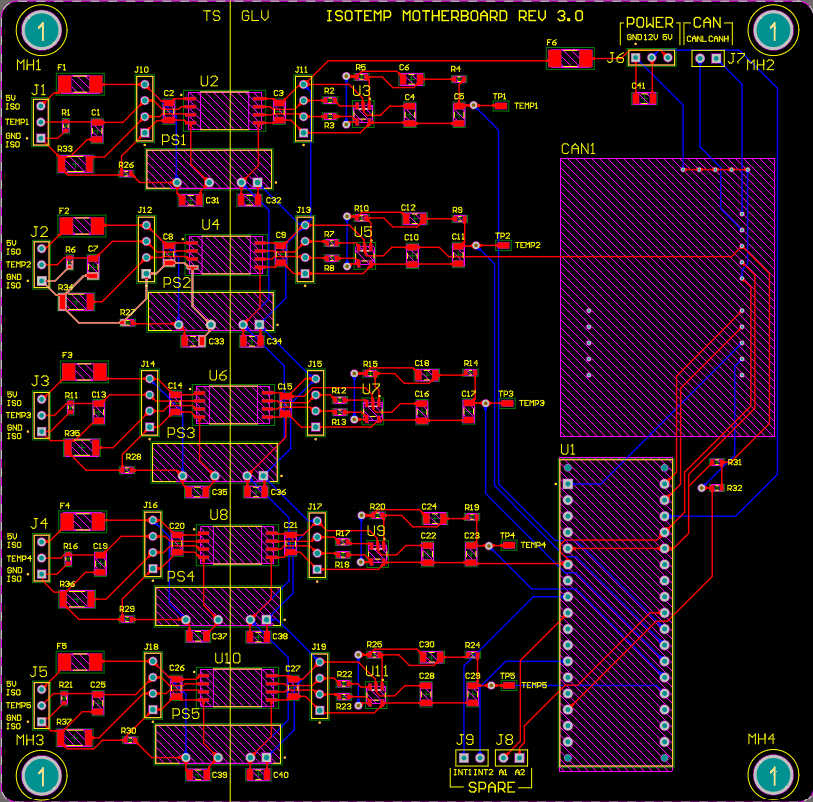Select test point TP4 pad
Viewport: 813px width, 802px height.
509,545
